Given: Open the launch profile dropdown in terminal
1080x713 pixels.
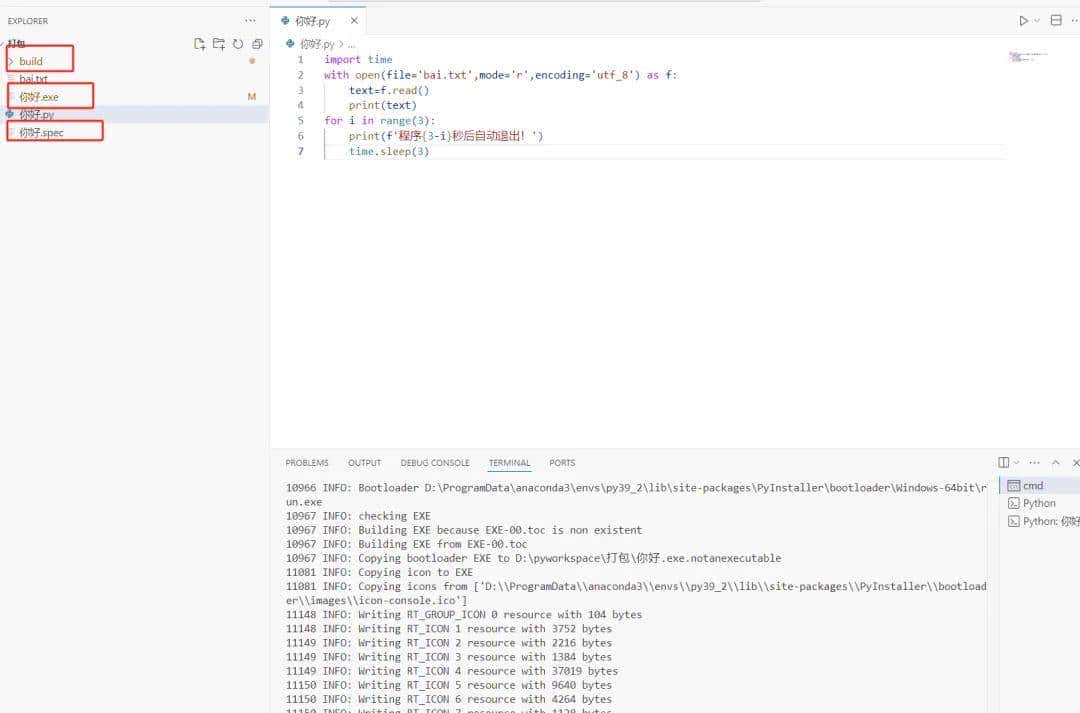Looking at the screenshot, I should [1016, 462].
